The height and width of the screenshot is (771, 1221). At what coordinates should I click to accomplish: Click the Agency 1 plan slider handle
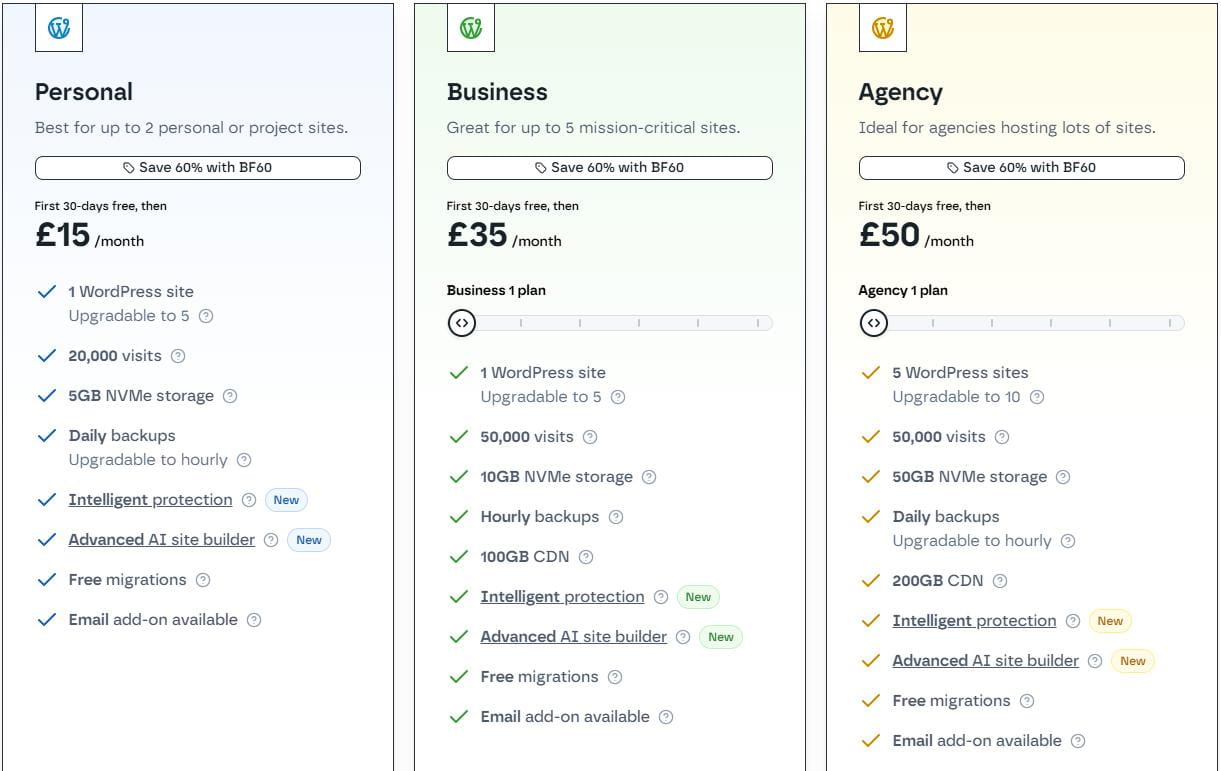874,323
